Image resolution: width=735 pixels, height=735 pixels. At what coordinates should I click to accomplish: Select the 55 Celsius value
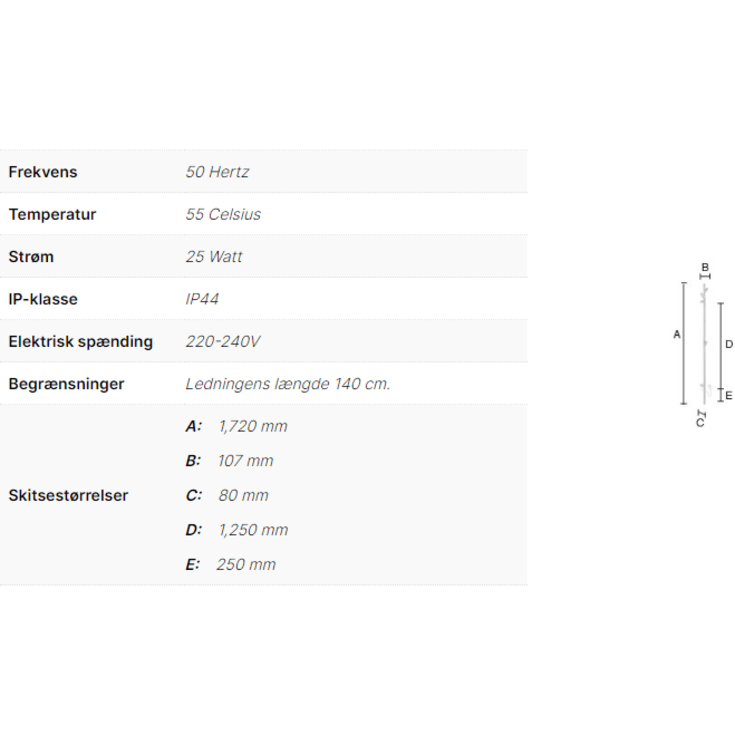pos(223,214)
